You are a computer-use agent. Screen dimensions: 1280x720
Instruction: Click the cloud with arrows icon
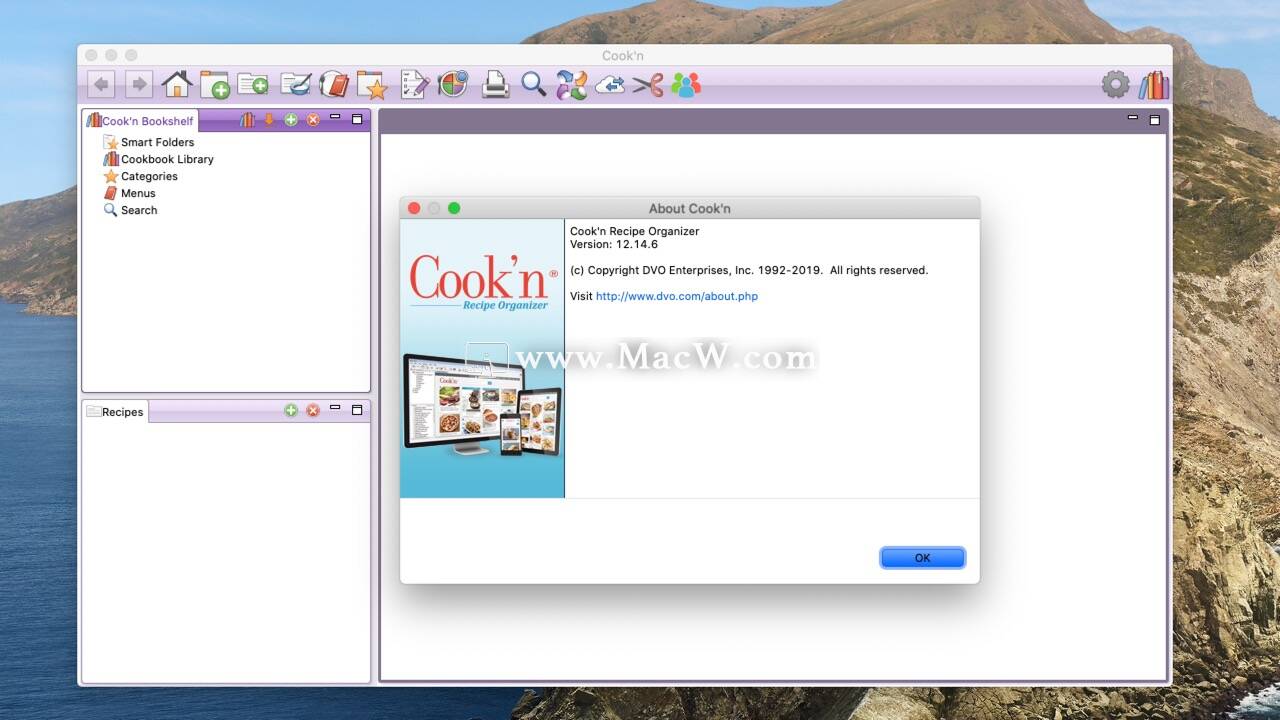[x=610, y=85]
